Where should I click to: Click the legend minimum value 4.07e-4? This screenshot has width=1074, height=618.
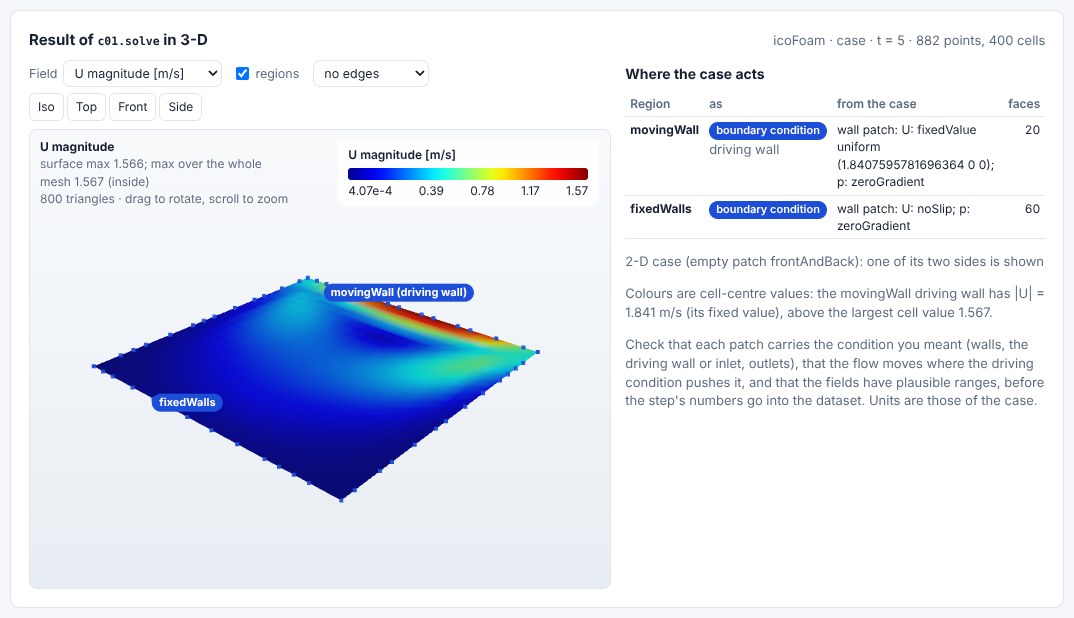point(370,190)
